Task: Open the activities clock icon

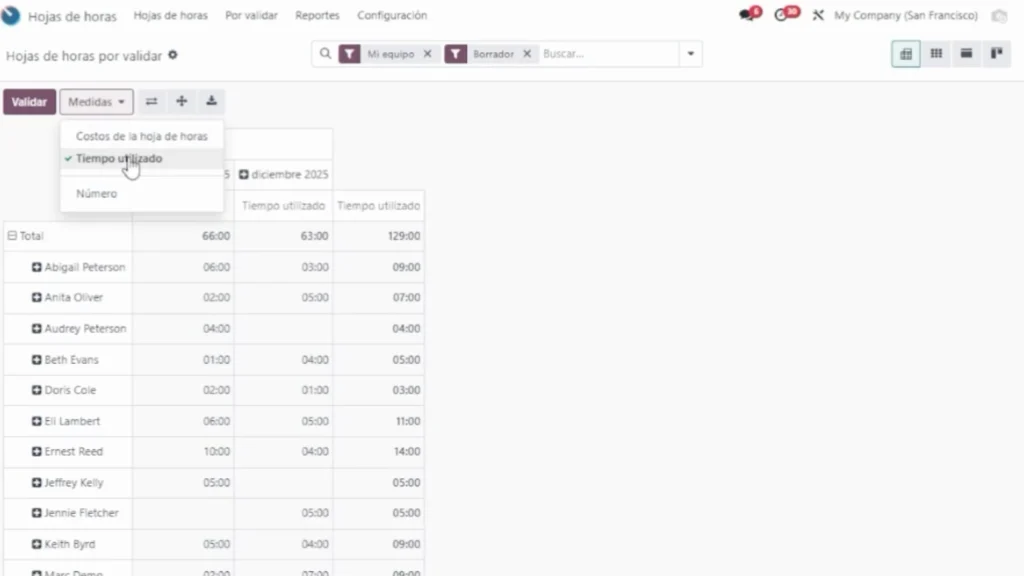Action: [x=782, y=16]
